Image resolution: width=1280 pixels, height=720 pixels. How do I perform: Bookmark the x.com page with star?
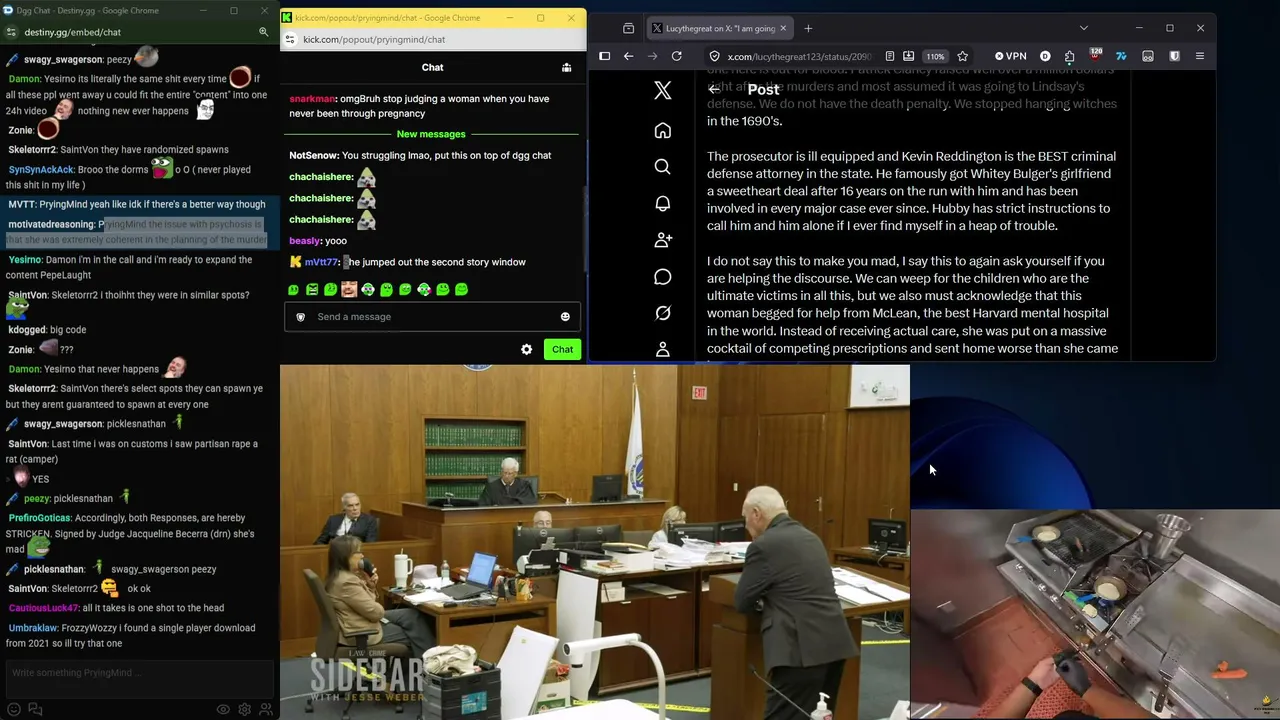click(962, 56)
